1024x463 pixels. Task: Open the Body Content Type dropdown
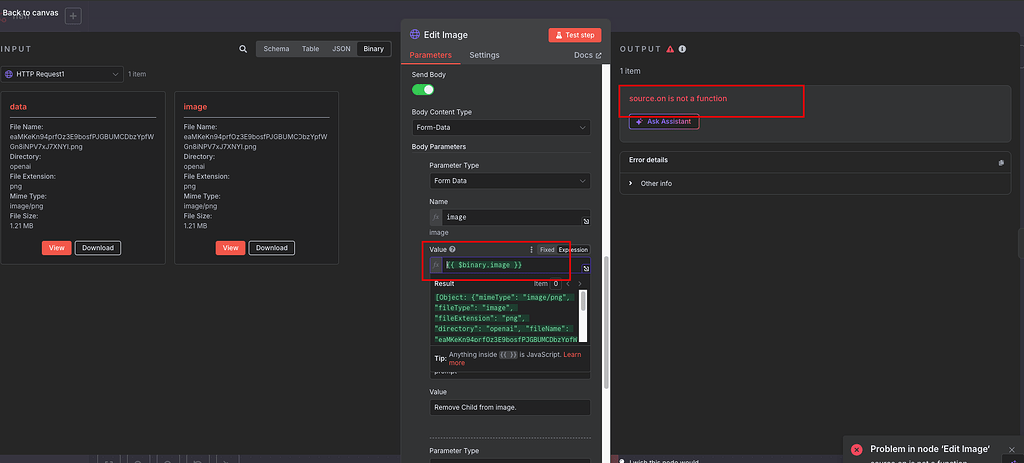[500, 128]
